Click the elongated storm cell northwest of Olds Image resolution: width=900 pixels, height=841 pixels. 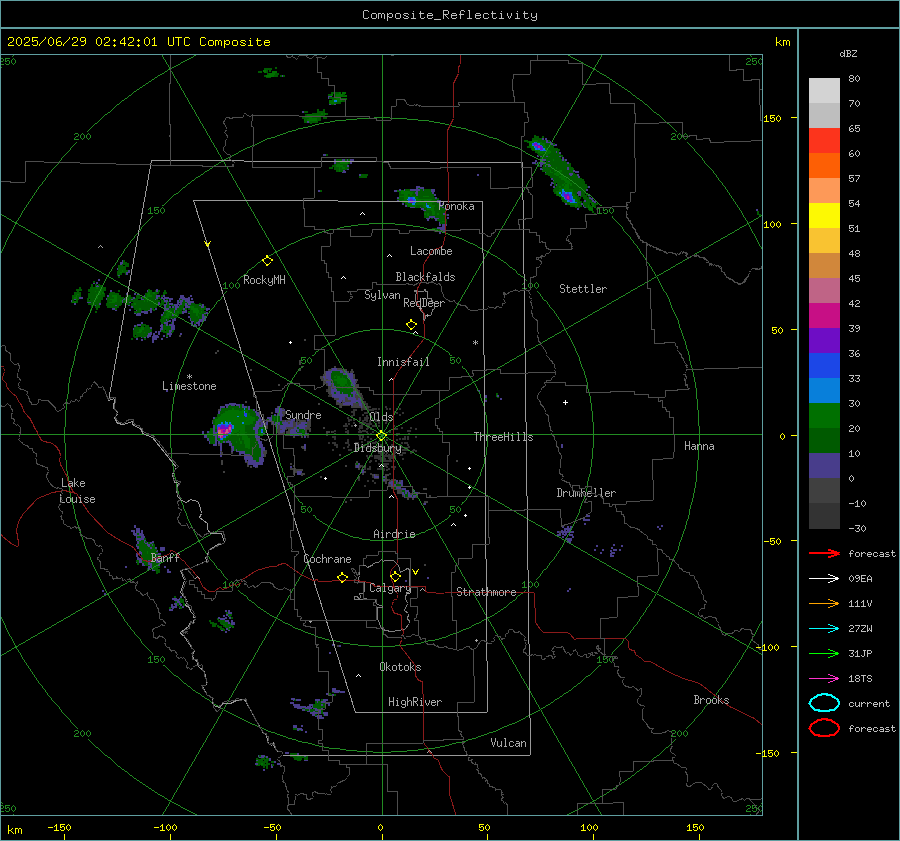coord(342,386)
